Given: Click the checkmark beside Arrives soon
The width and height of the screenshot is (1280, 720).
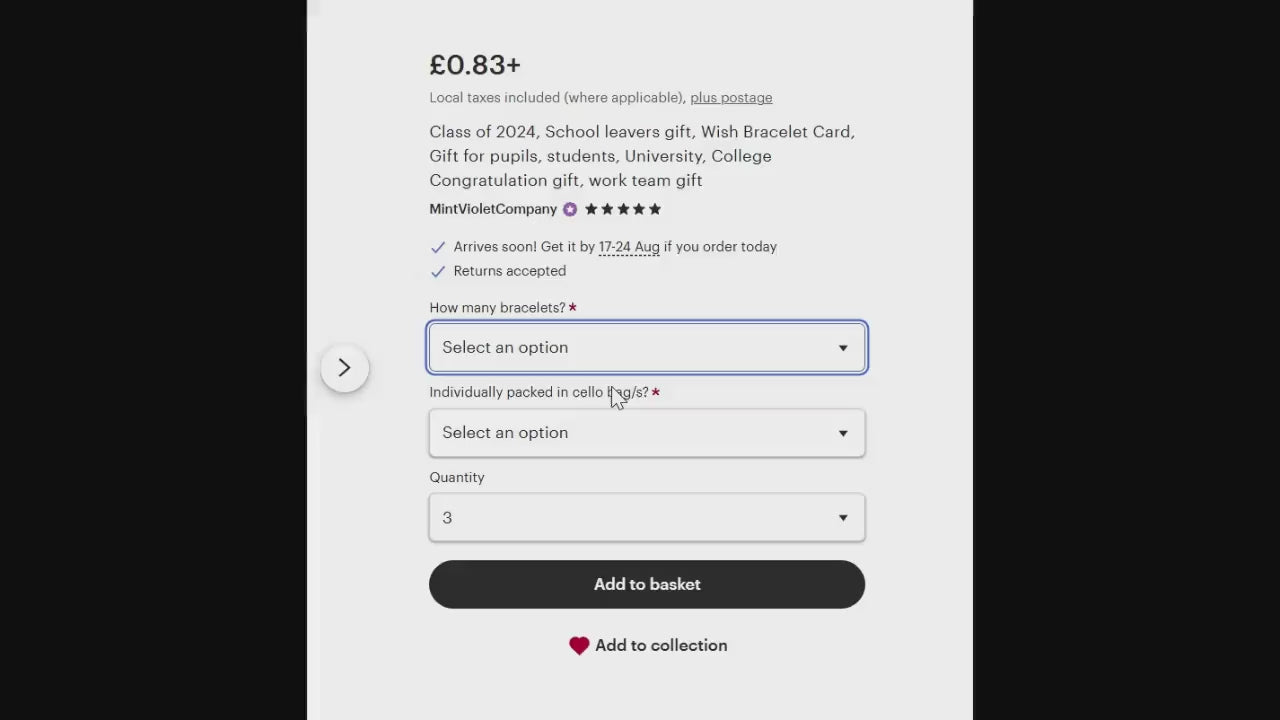Looking at the screenshot, I should (437, 247).
